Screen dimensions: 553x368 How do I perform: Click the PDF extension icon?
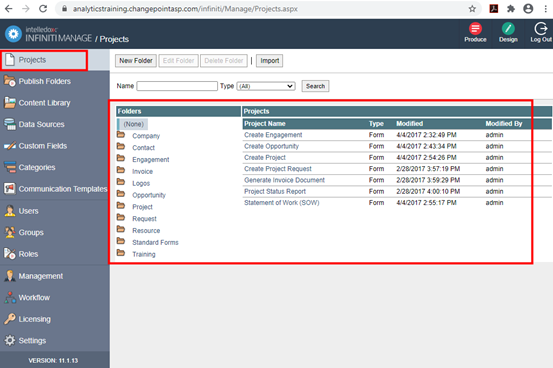click(494, 9)
